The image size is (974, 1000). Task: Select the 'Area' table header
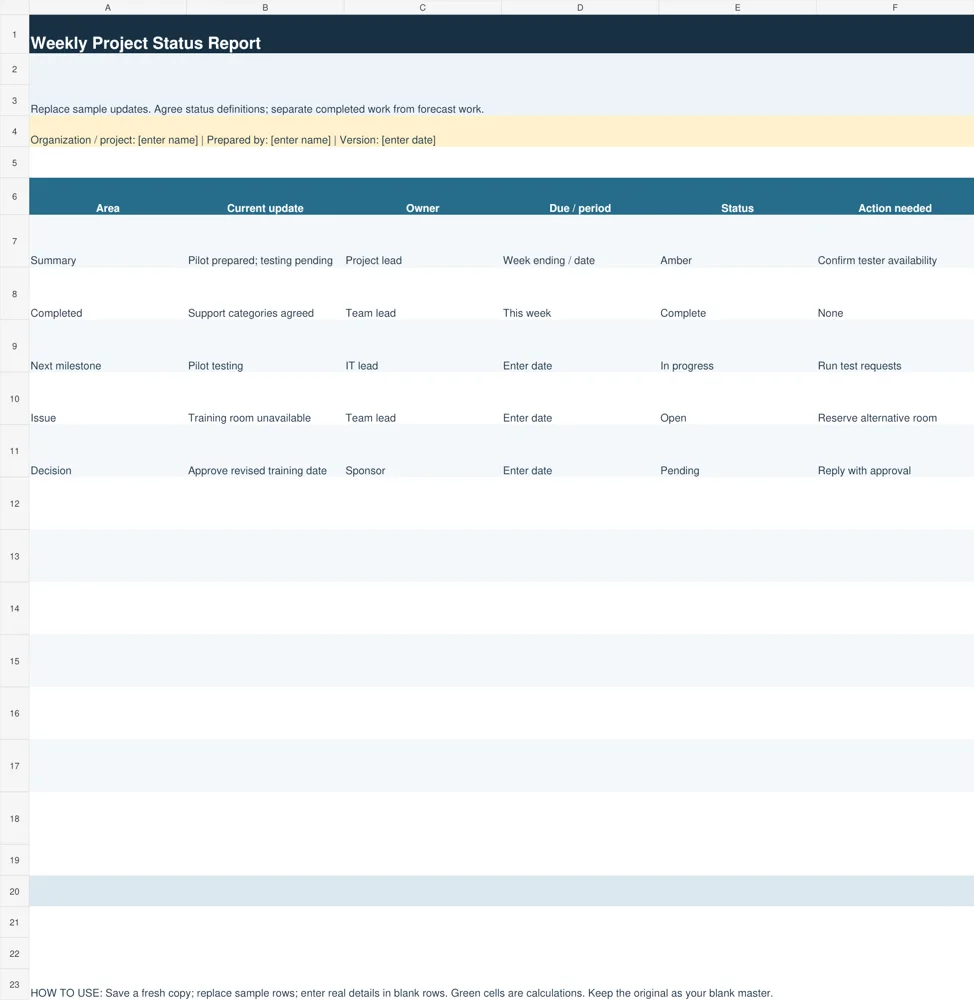coord(108,196)
